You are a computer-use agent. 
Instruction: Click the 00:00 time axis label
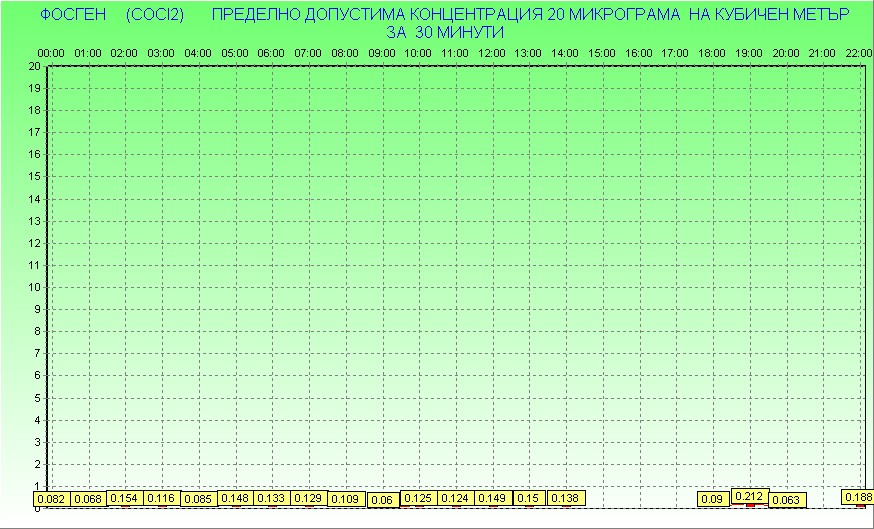(51, 54)
